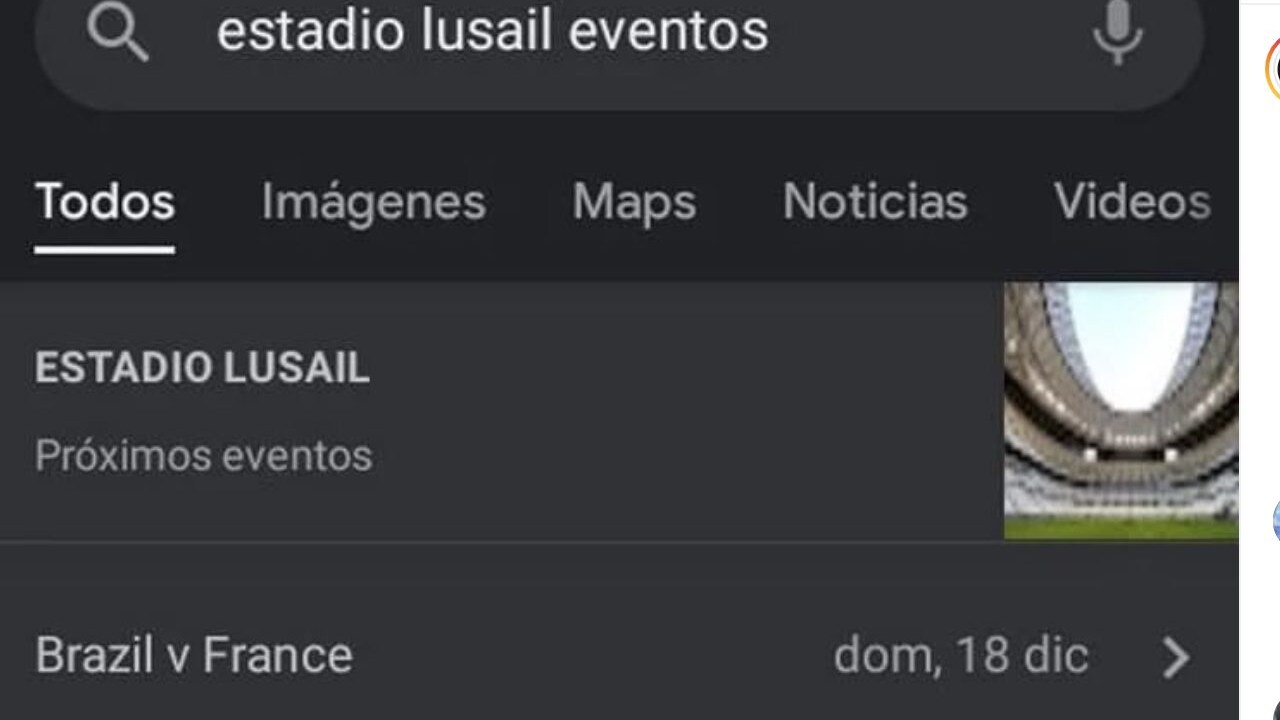Switch to the Imágenes tab
This screenshot has width=1280, height=720.
(x=373, y=203)
